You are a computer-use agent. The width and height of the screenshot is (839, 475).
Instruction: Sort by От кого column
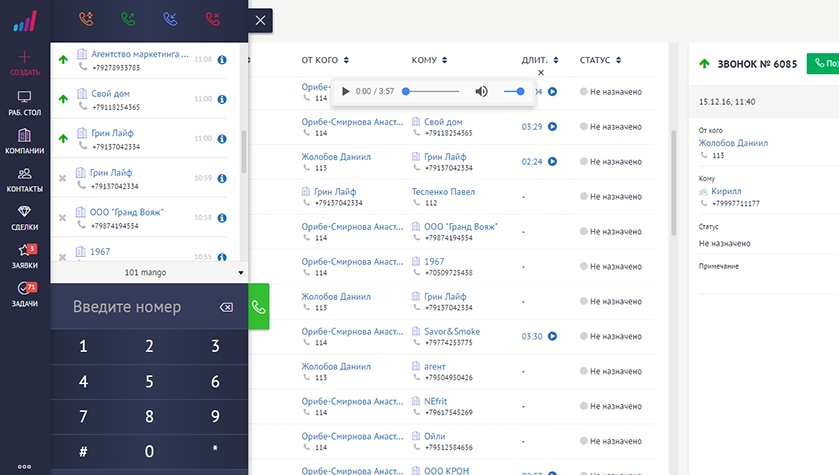[325, 60]
